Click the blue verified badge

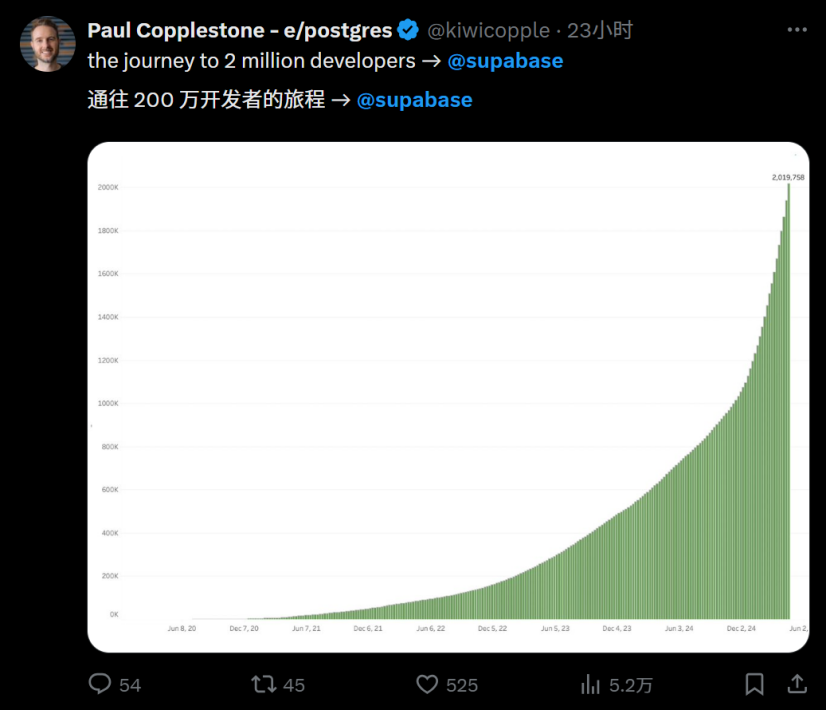(409, 30)
